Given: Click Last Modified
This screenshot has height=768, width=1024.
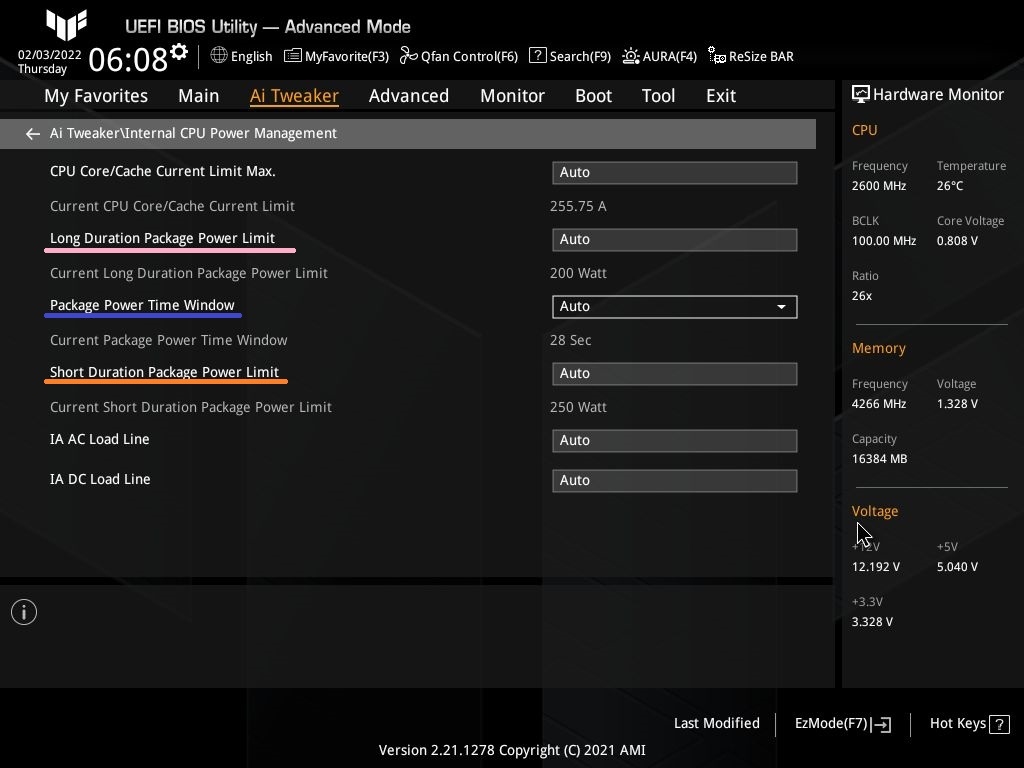Looking at the screenshot, I should 716,724.
